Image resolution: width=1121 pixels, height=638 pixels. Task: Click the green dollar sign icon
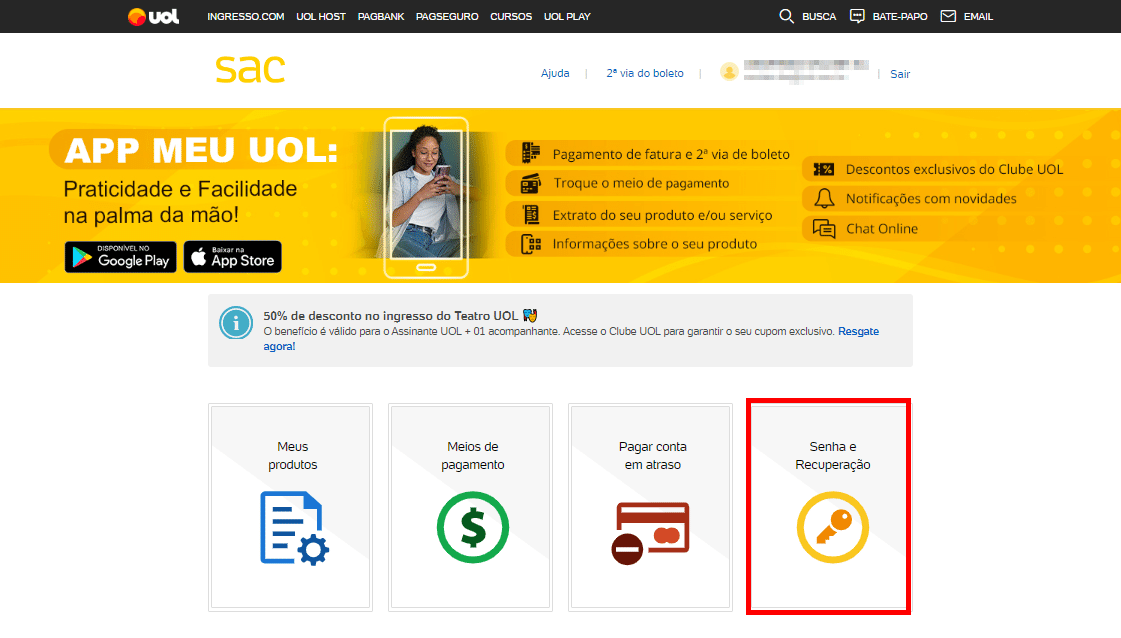[x=473, y=527]
